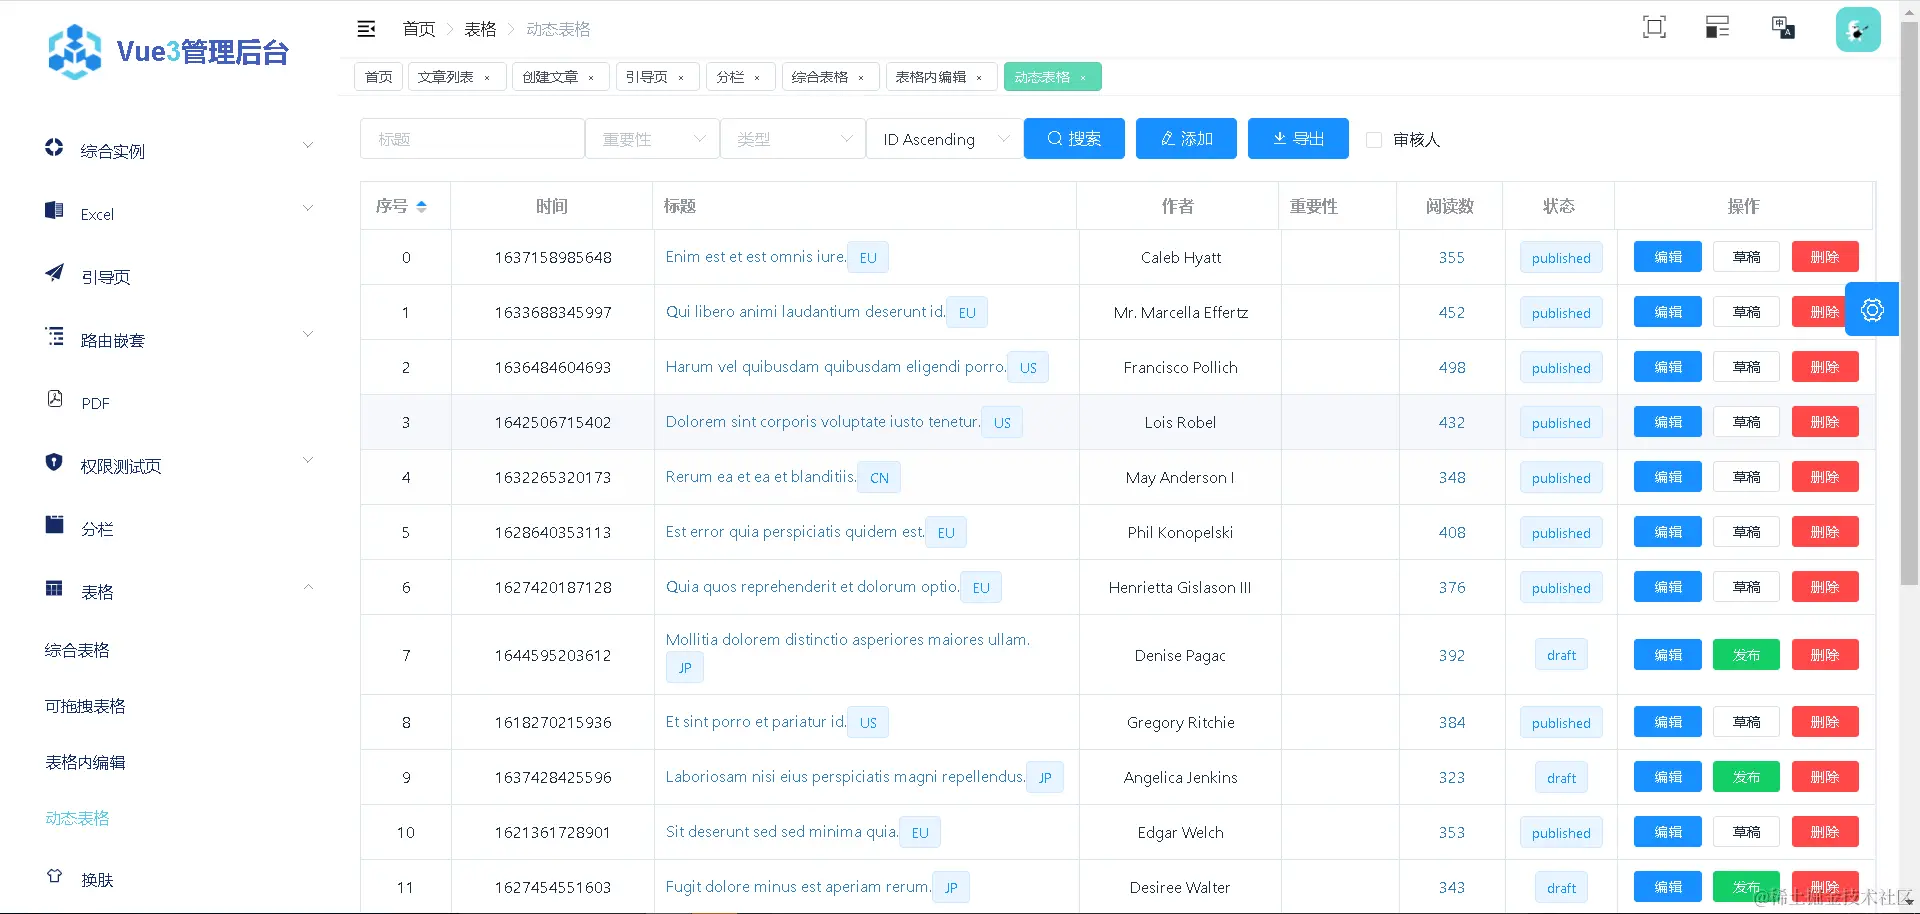The width and height of the screenshot is (1920, 914).
Task: Click the Vue3 logo icon
Action: (75, 52)
